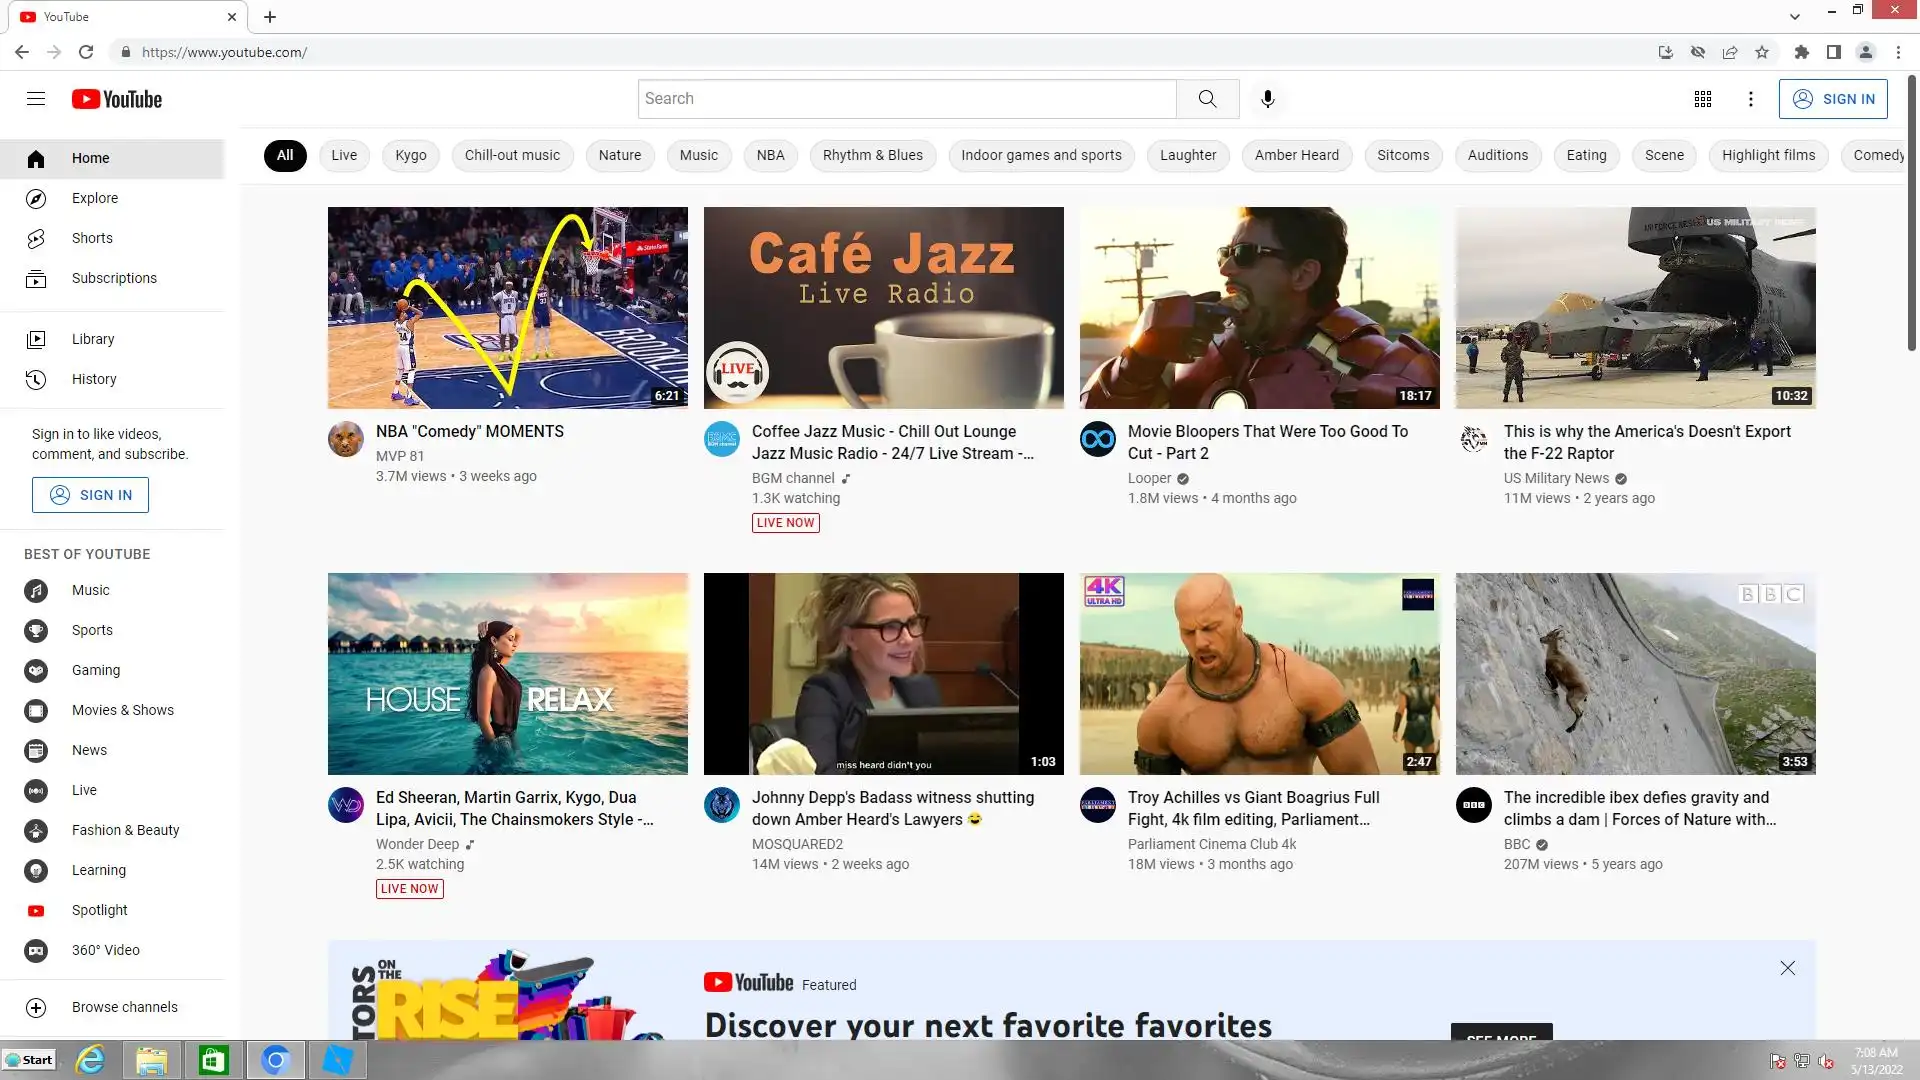Viewport: 1920px width, 1080px height.
Task: Open Explore from the sidebar
Action: click(95, 198)
